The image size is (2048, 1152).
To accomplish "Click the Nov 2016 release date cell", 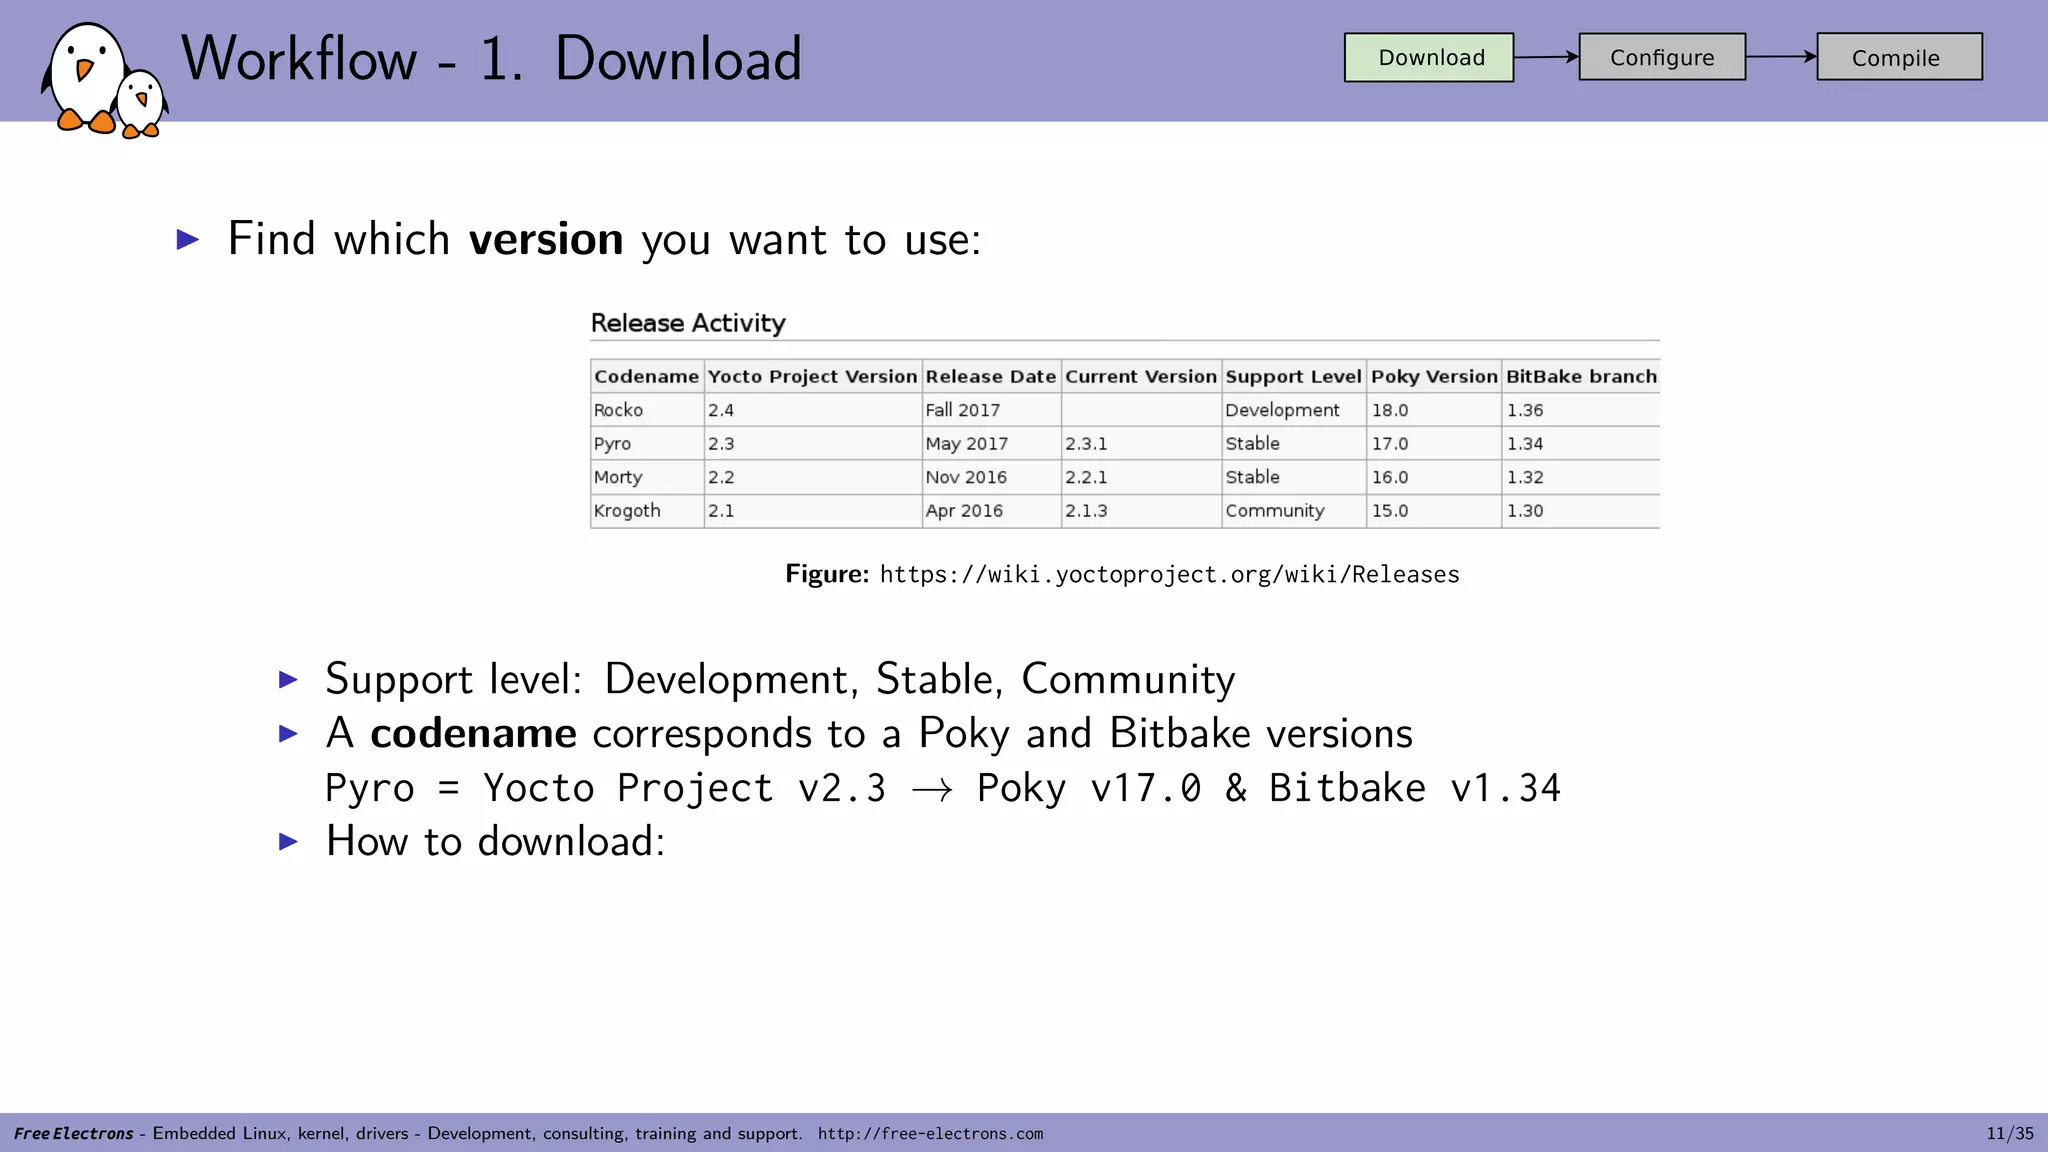I will tap(991, 477).
